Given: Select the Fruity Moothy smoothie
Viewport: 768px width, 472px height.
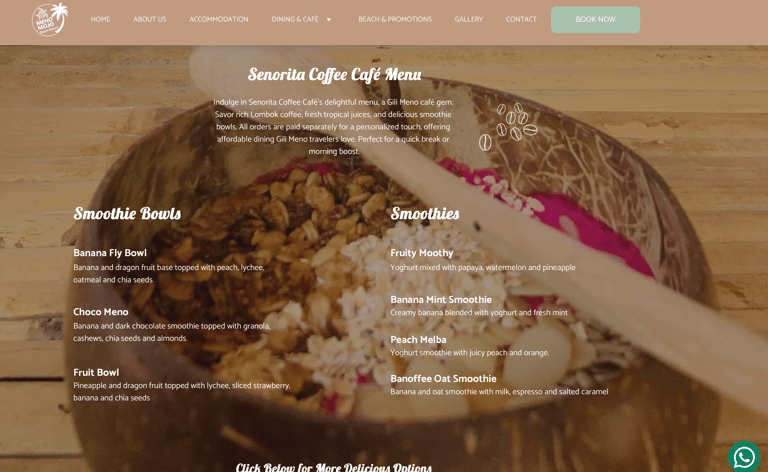Looking at the screenshot, I should (422, 253).
